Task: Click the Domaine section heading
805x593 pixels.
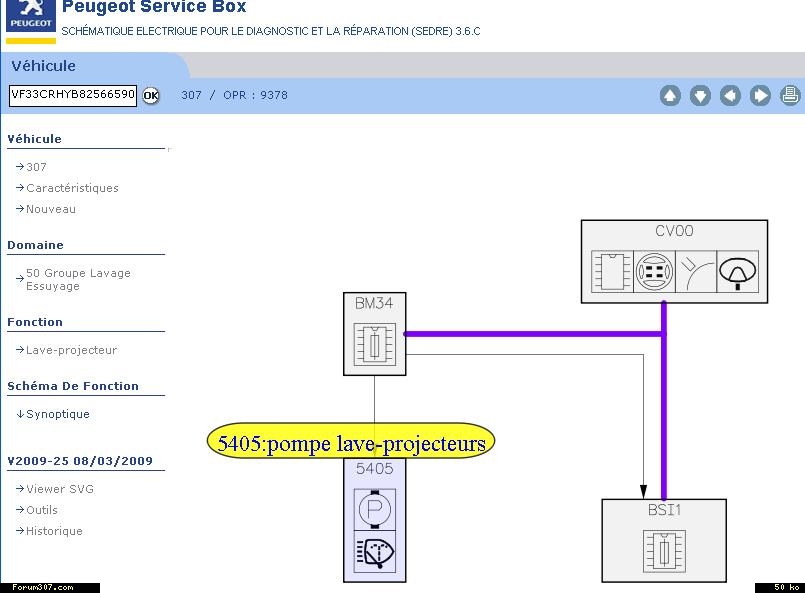Action: [35, 245]
